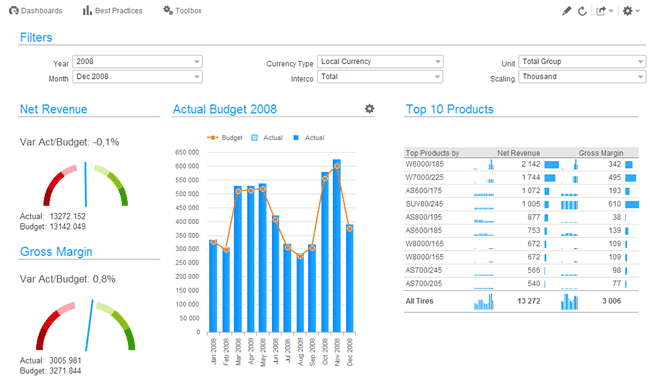Click the Net Revenue heading link
Screen dimensions: 650x379
point(53,109)
